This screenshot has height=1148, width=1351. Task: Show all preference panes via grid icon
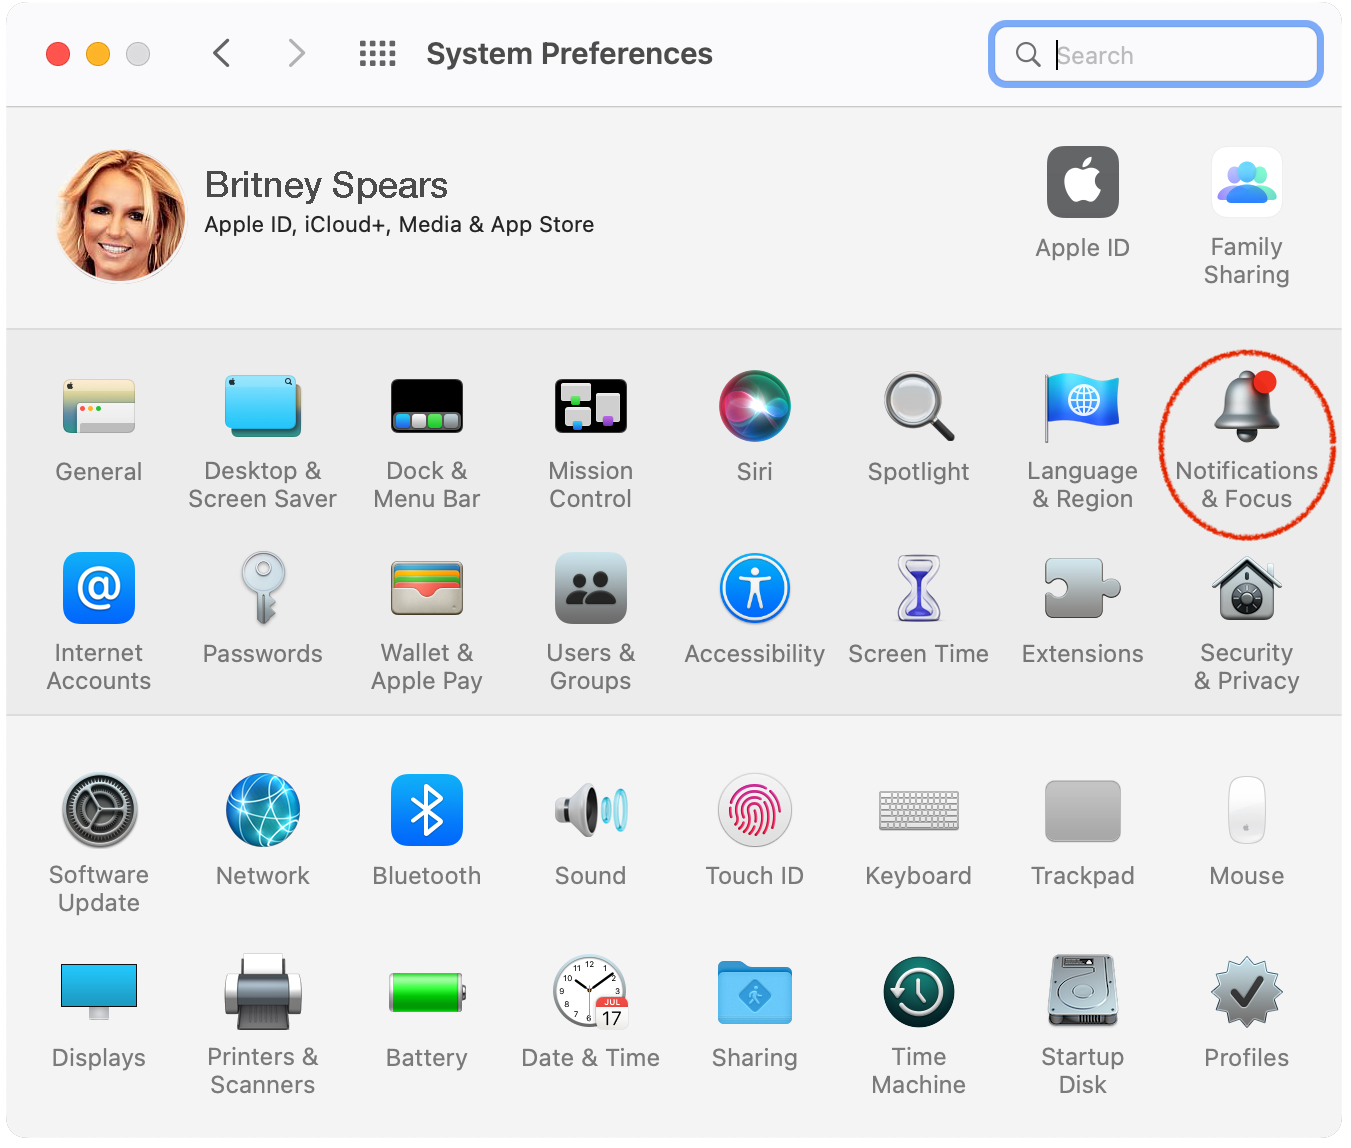point(377,54)
